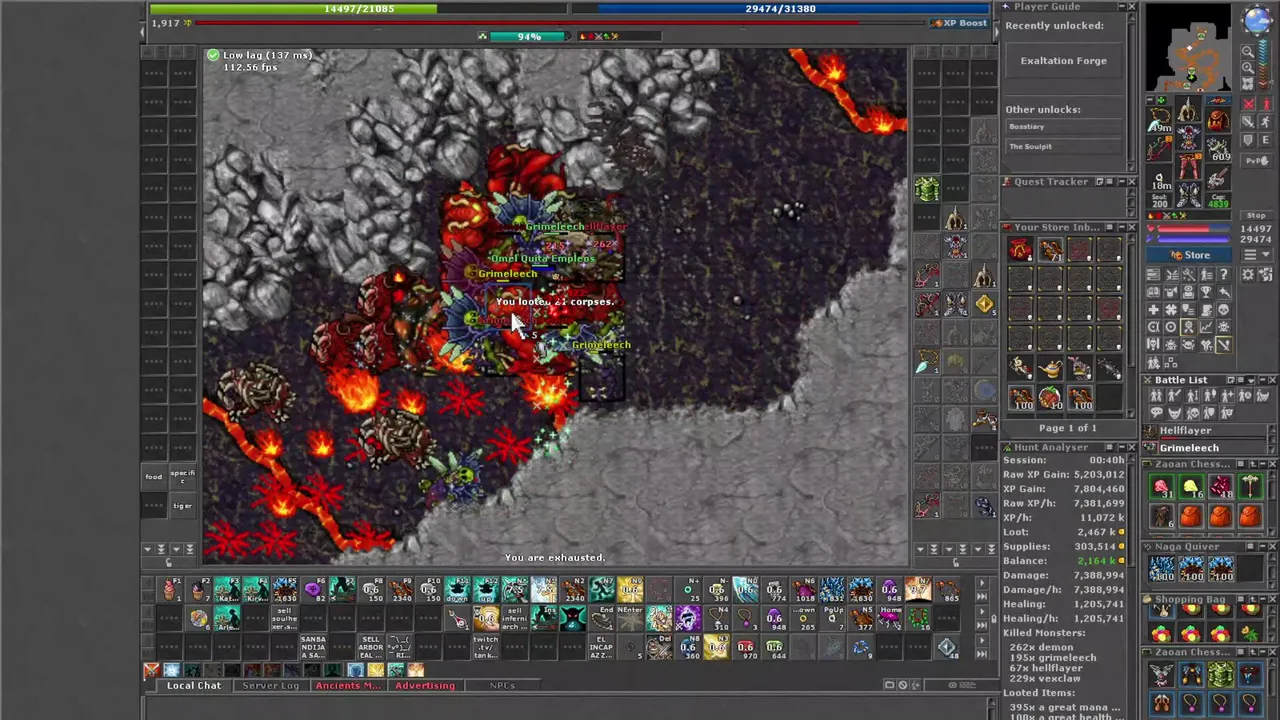The height and width of the screenshot is (720, 1280).
Task: Select the Store Inbox item with count 71
Action: 1050,250
